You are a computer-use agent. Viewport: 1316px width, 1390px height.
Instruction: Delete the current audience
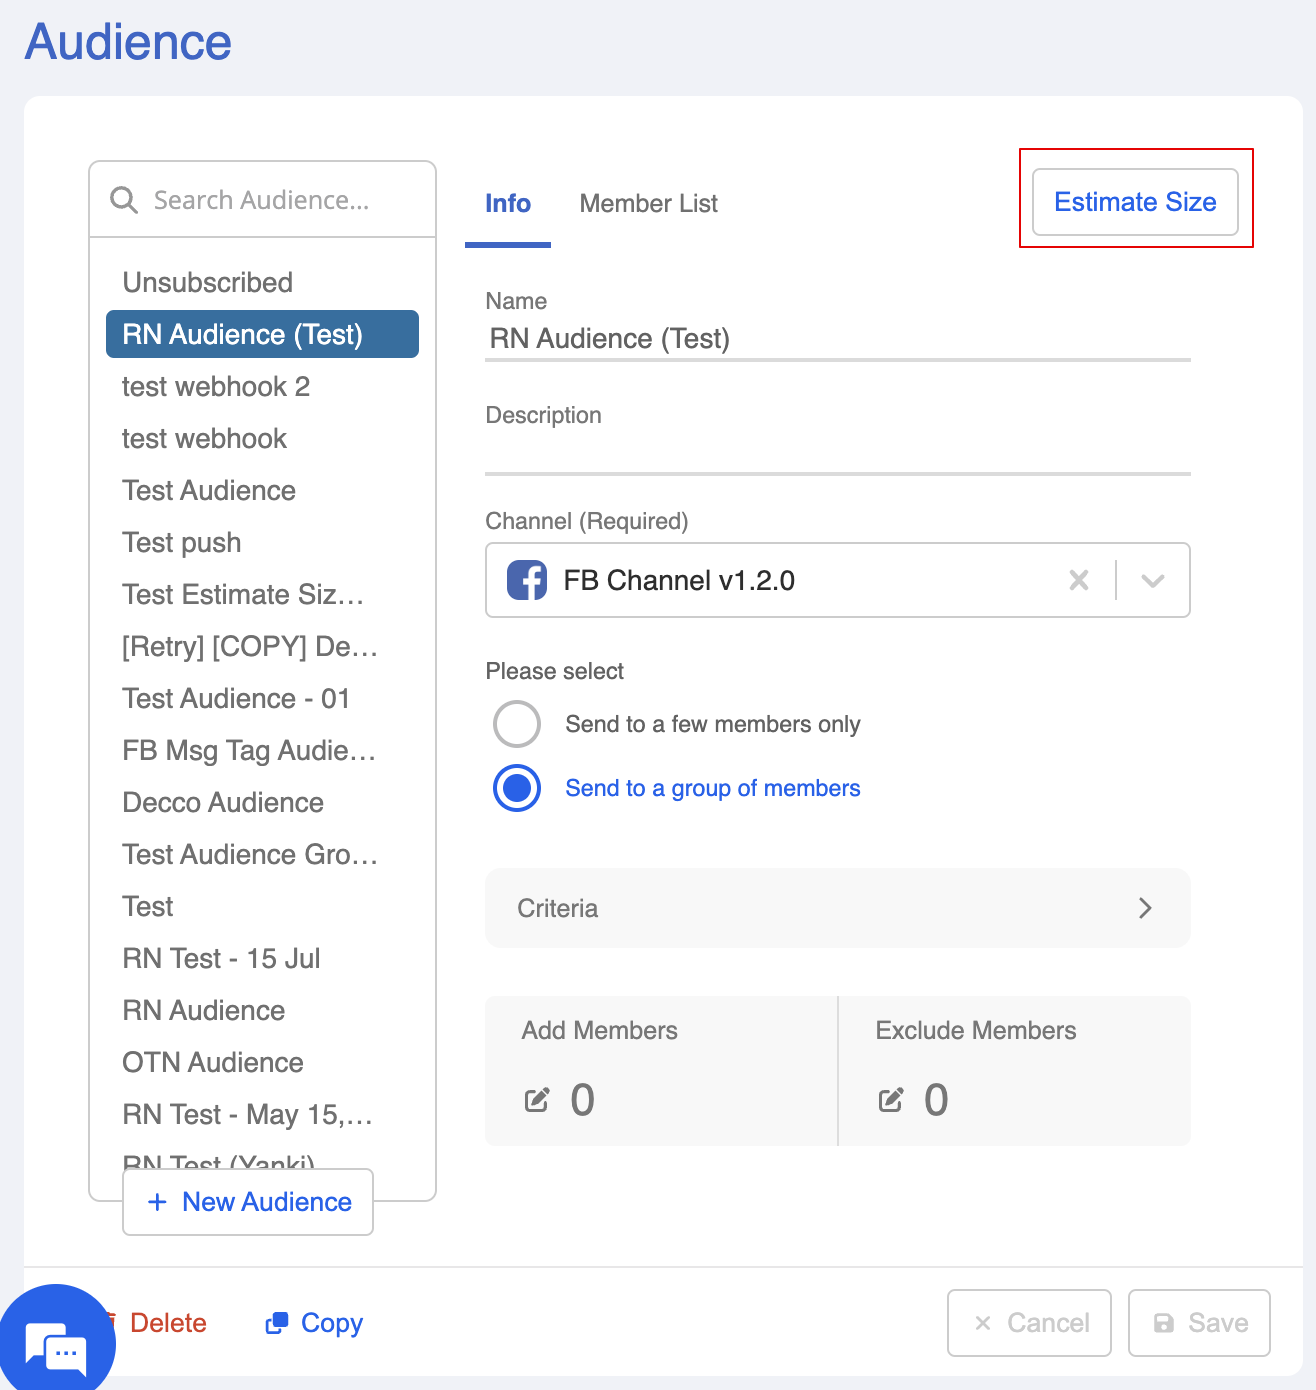pos(167,1323)
